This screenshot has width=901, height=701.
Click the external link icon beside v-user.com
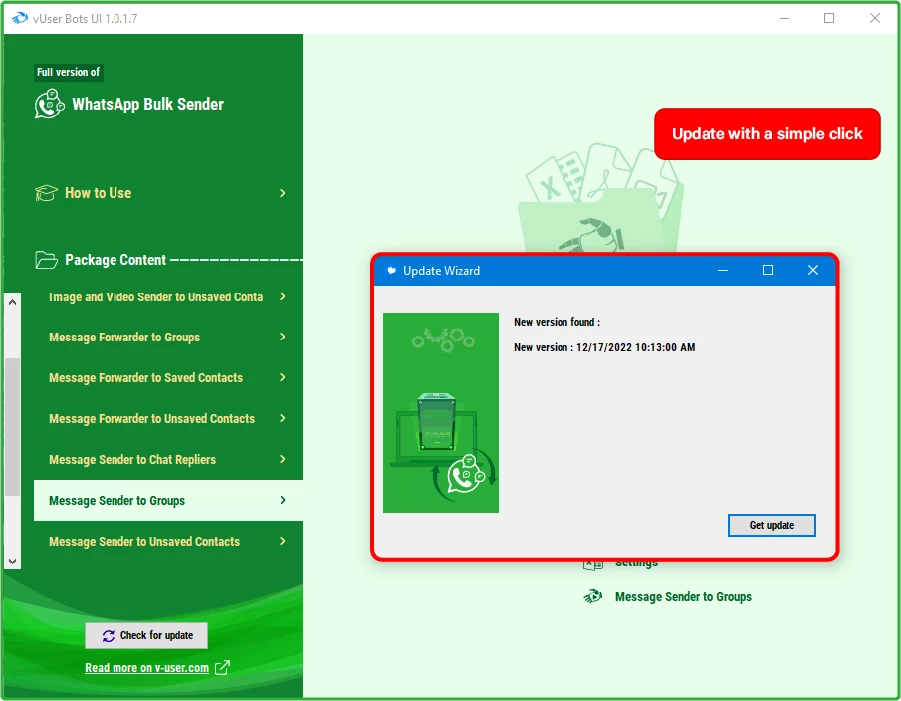(x=222, y=668)
